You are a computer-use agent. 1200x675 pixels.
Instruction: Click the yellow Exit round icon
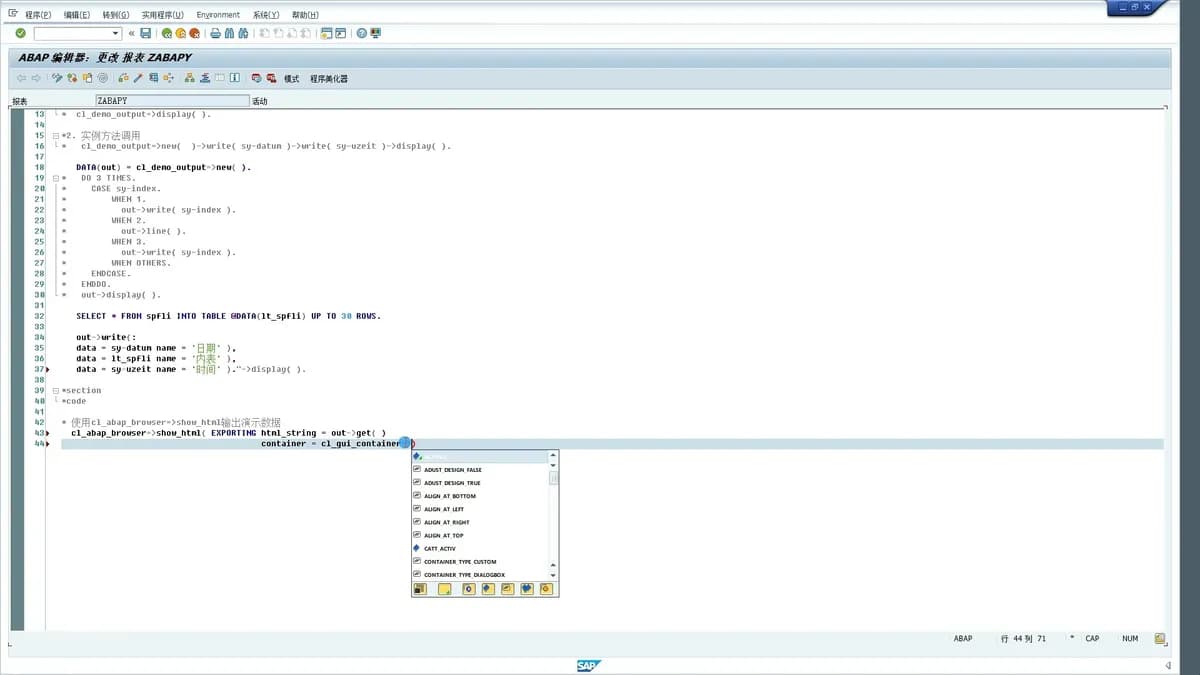coord(181,33)
